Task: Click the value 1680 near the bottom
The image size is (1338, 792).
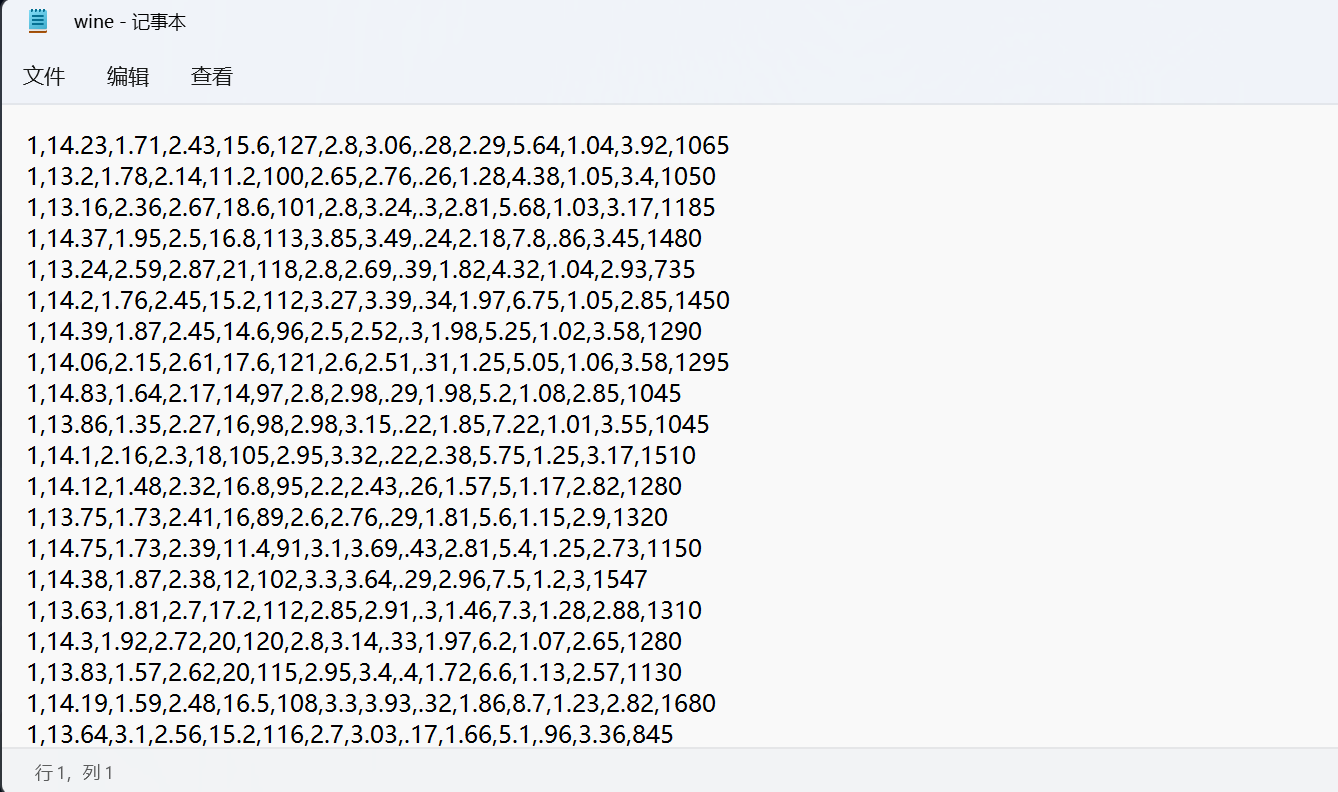Action: [688, 704]
